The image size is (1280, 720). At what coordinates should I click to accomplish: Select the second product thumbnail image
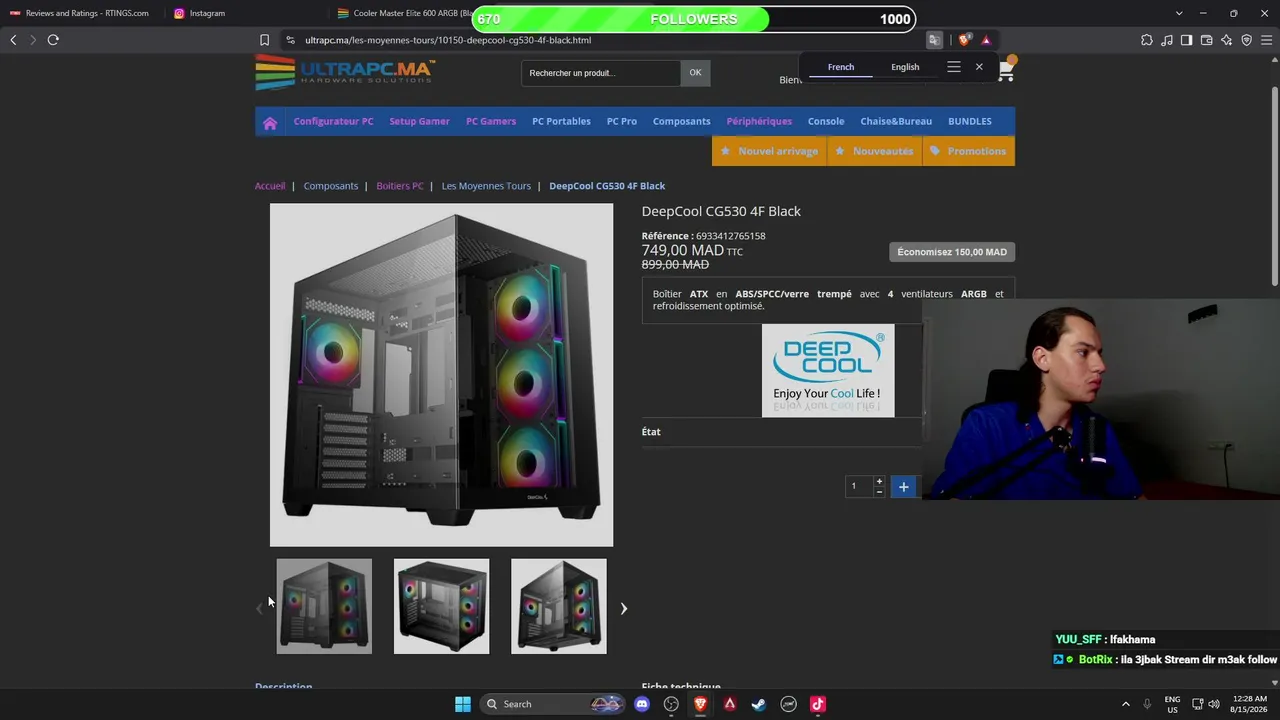pyautogui.click(x=441, y=606)
